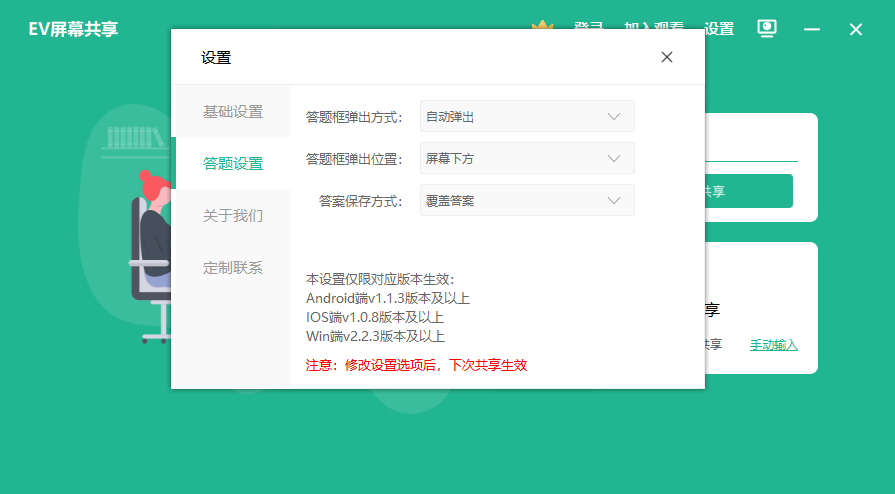
Task: Click the screen-cast monitor icon in title bar
Action: tap(767, 28)
